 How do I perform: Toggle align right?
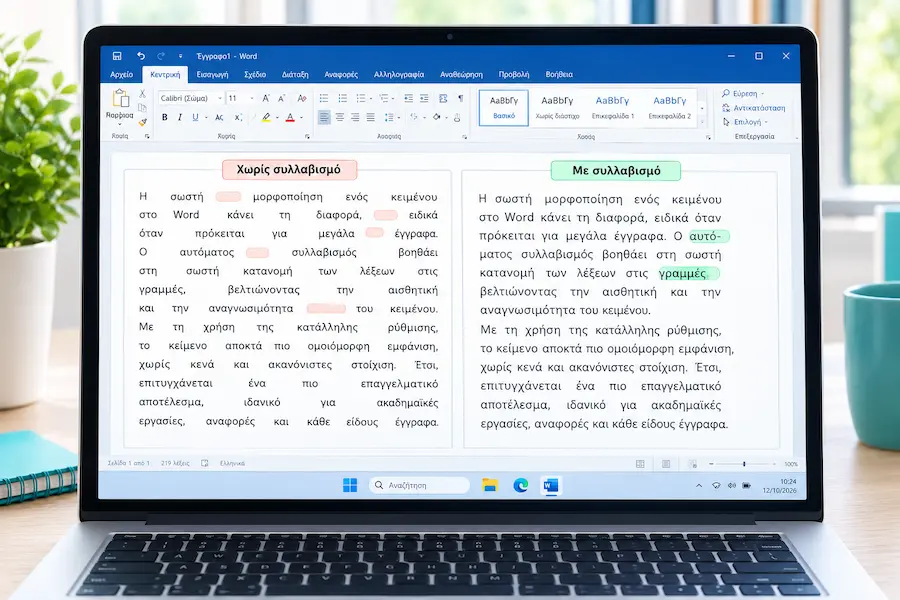click(x=355, y=117)
